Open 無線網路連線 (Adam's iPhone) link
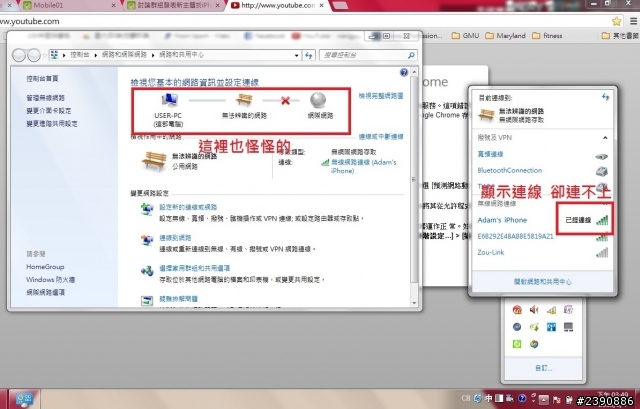640x409 pixels. [x=363, y=167]
